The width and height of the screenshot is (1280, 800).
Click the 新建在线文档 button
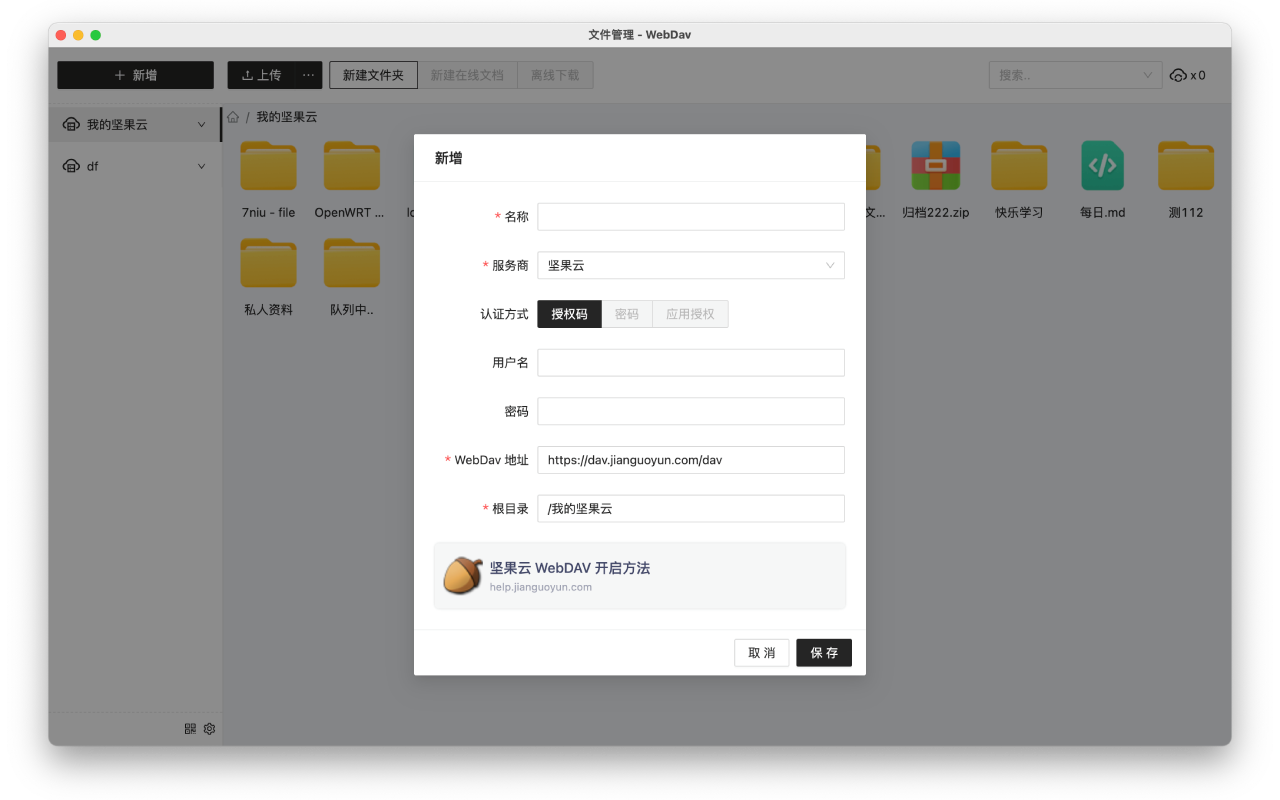pyautogui.click(x=467, y=75)
